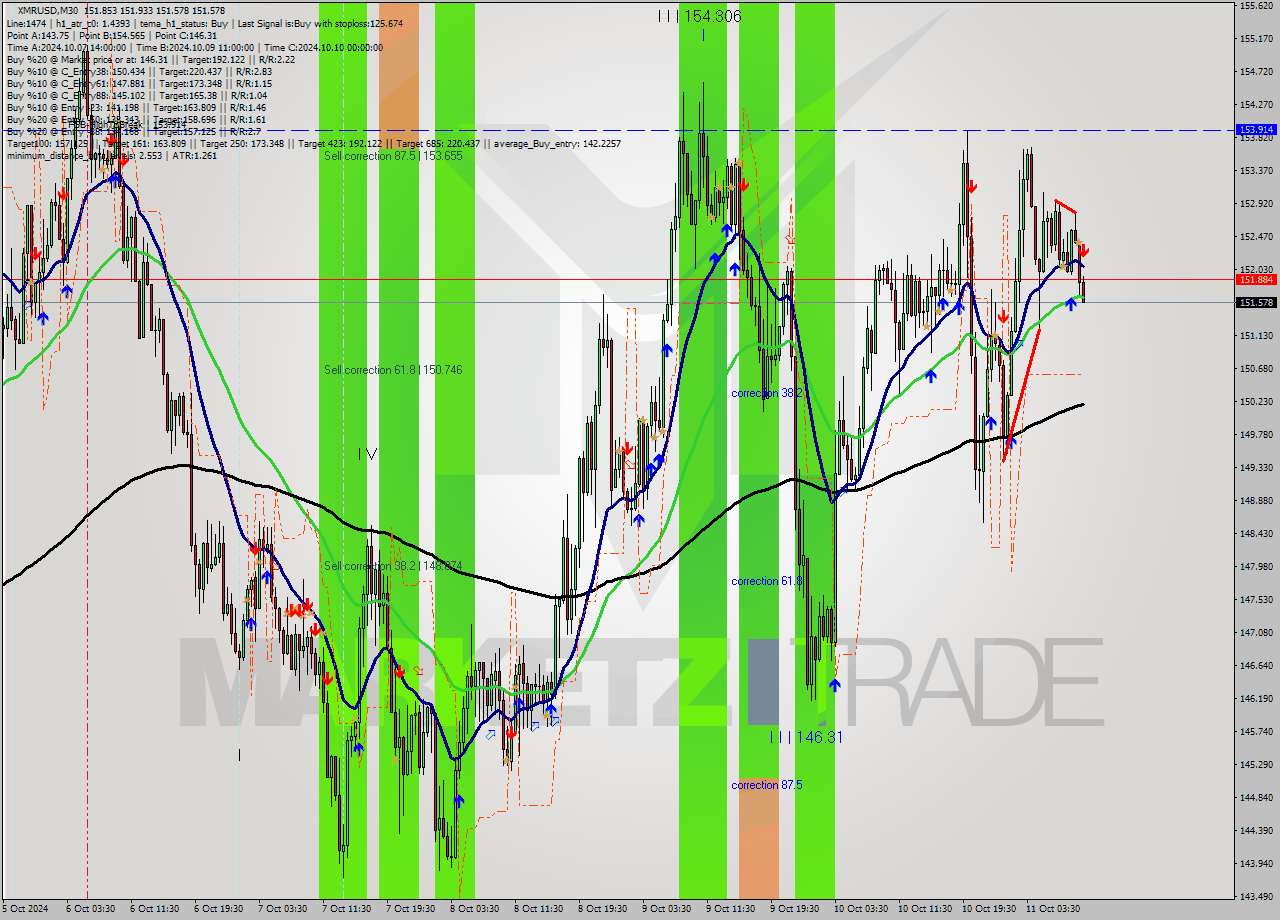Click the 144.840 price axis label
This screenshot has height=920, width=1280.
(x=1255, y=798)
